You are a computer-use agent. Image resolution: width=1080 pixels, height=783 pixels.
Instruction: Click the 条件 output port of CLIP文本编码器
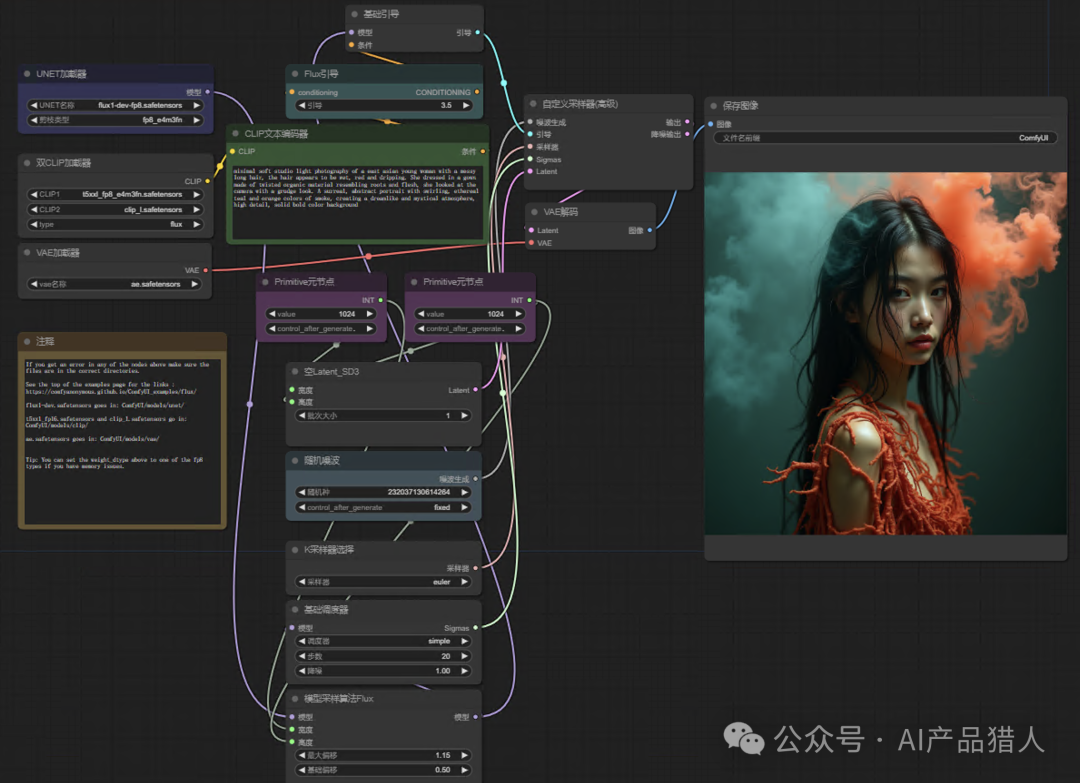pyautogui.click(x=482, y=151)
